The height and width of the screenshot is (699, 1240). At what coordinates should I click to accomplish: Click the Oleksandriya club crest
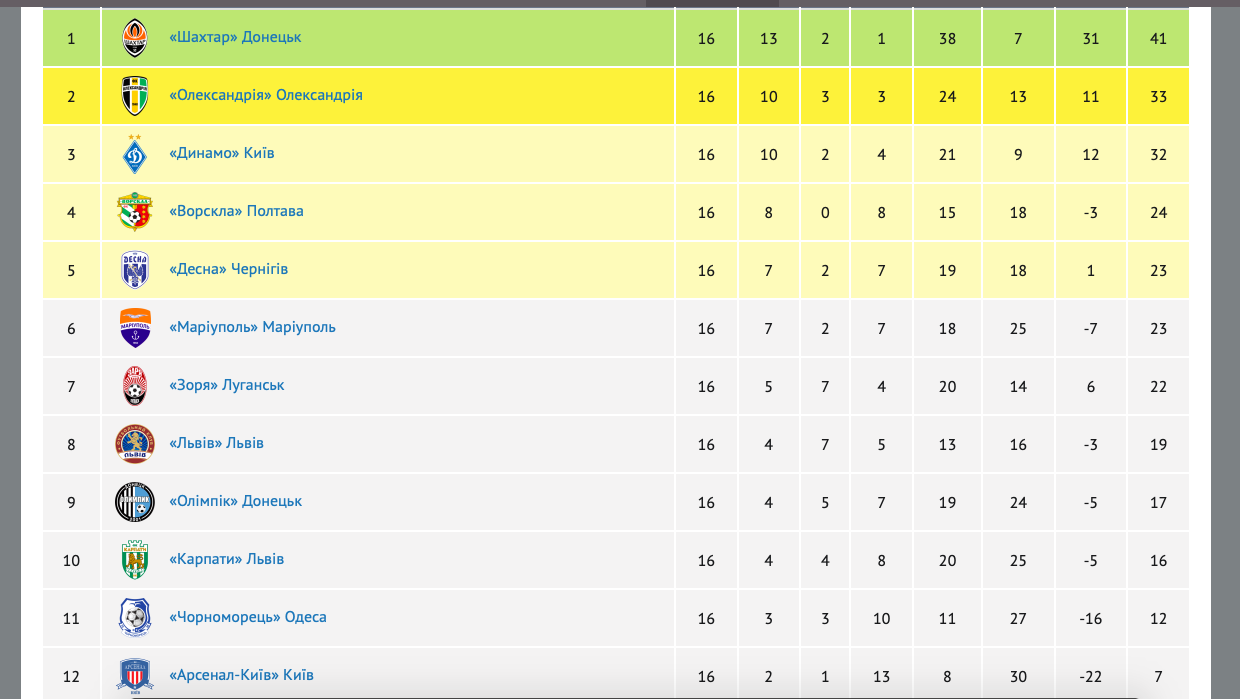pos(135,96)
